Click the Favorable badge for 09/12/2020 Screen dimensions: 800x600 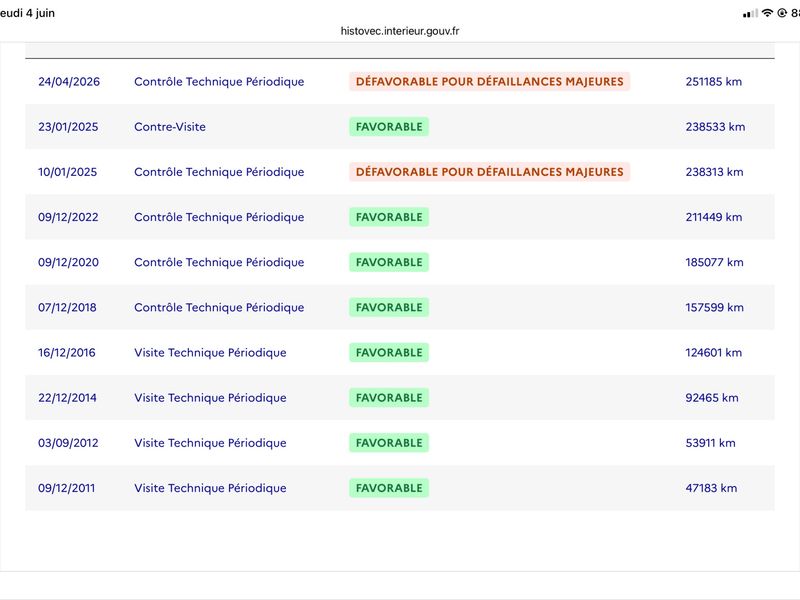click(x=389, y=262)
